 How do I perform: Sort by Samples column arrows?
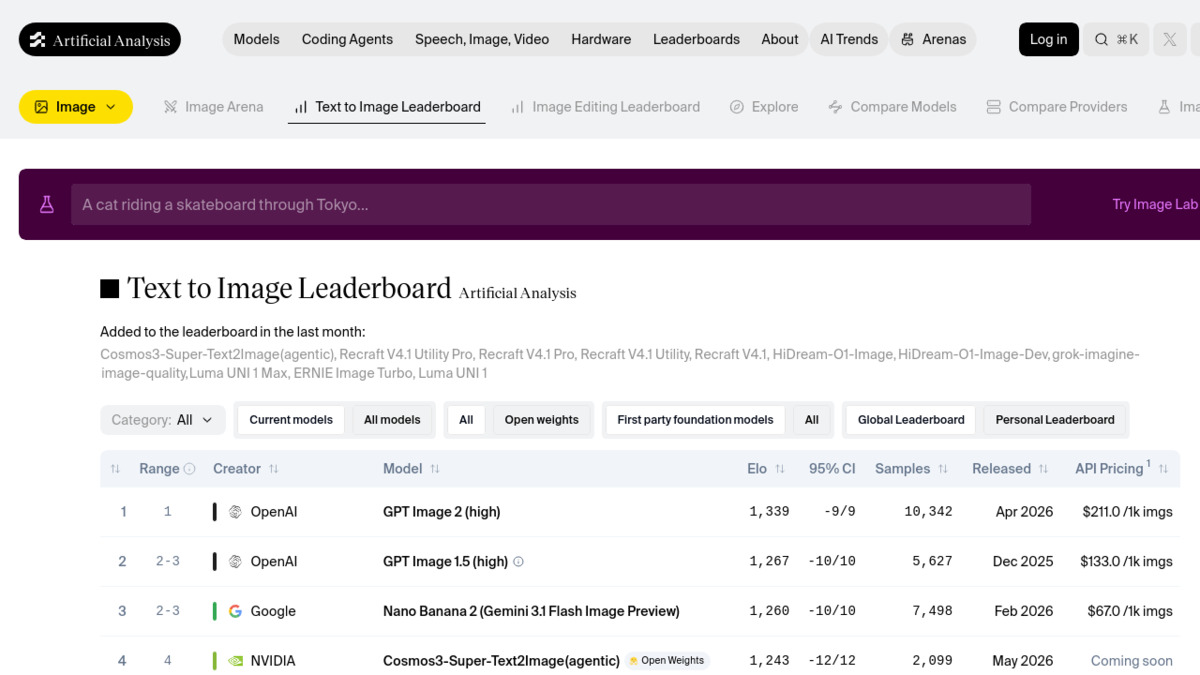(943, 469)
